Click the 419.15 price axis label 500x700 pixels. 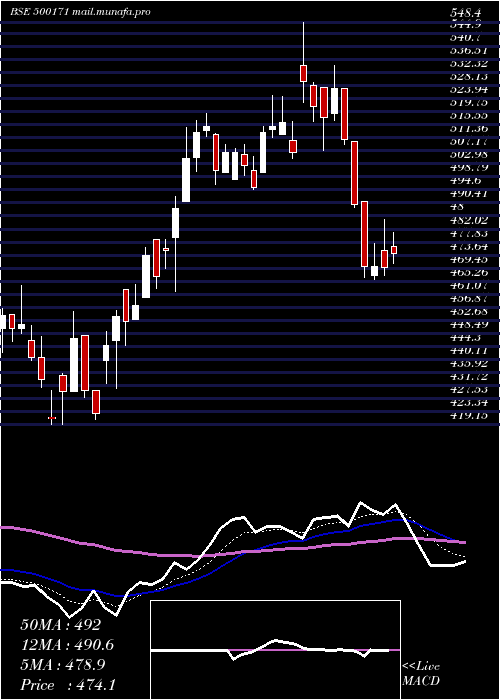468,415
